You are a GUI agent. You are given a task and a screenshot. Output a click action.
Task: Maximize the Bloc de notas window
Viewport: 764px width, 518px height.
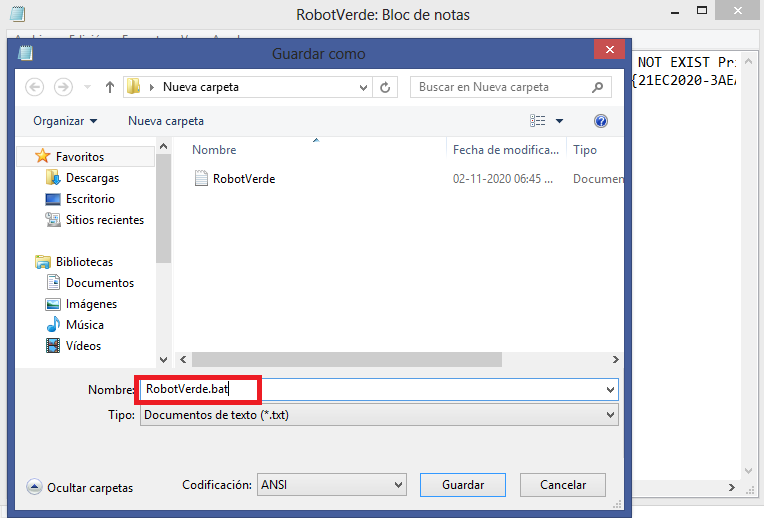coord(702,10)
